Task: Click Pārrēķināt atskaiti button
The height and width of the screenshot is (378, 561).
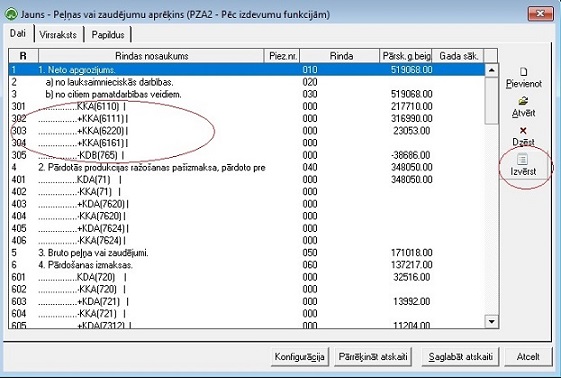Action: (x=373, y=357)
